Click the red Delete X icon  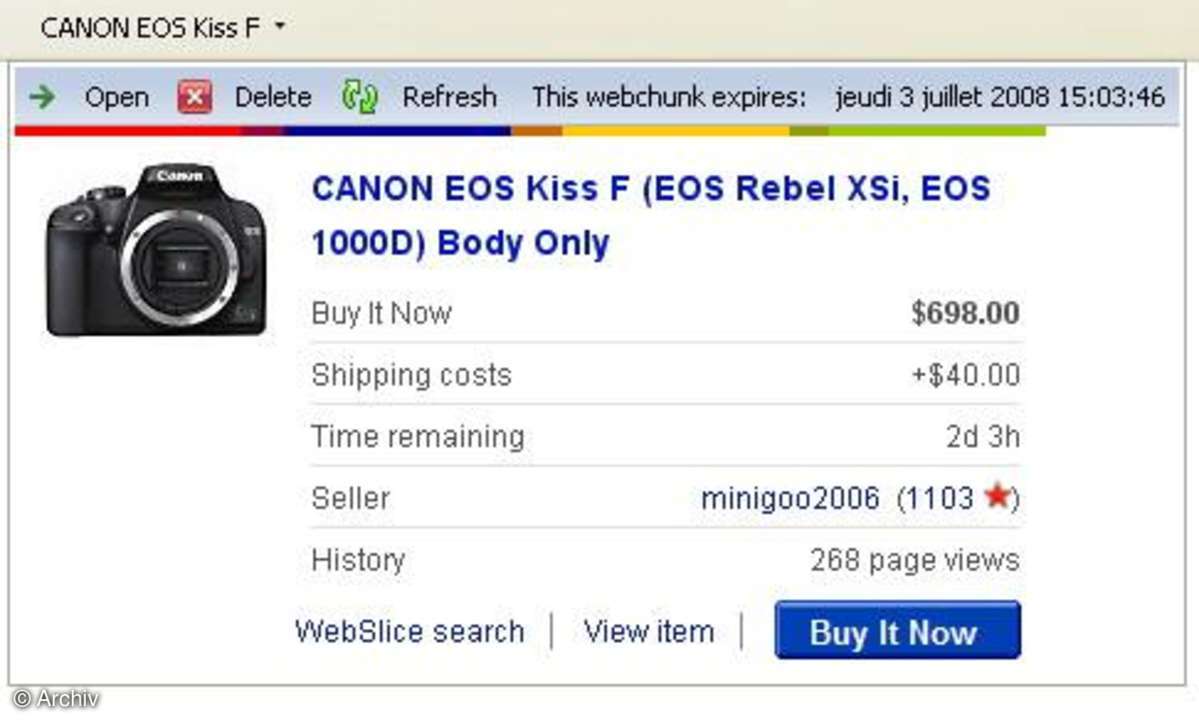[x=194, y=97]
